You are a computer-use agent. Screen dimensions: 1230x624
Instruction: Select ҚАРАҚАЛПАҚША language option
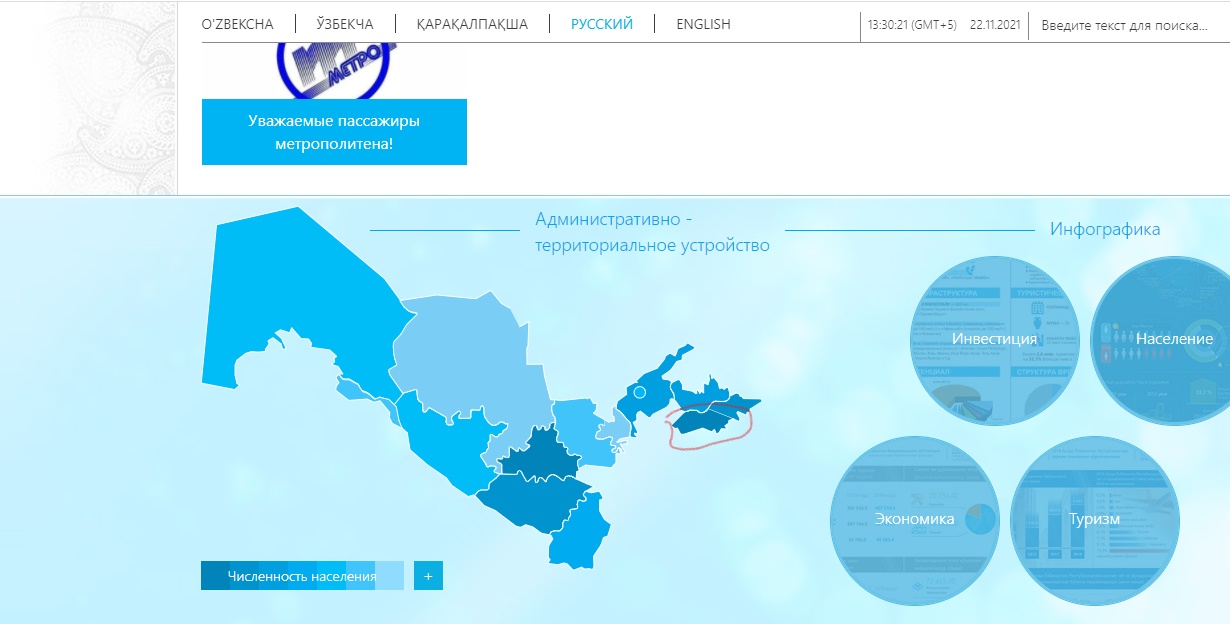[472, 24]
